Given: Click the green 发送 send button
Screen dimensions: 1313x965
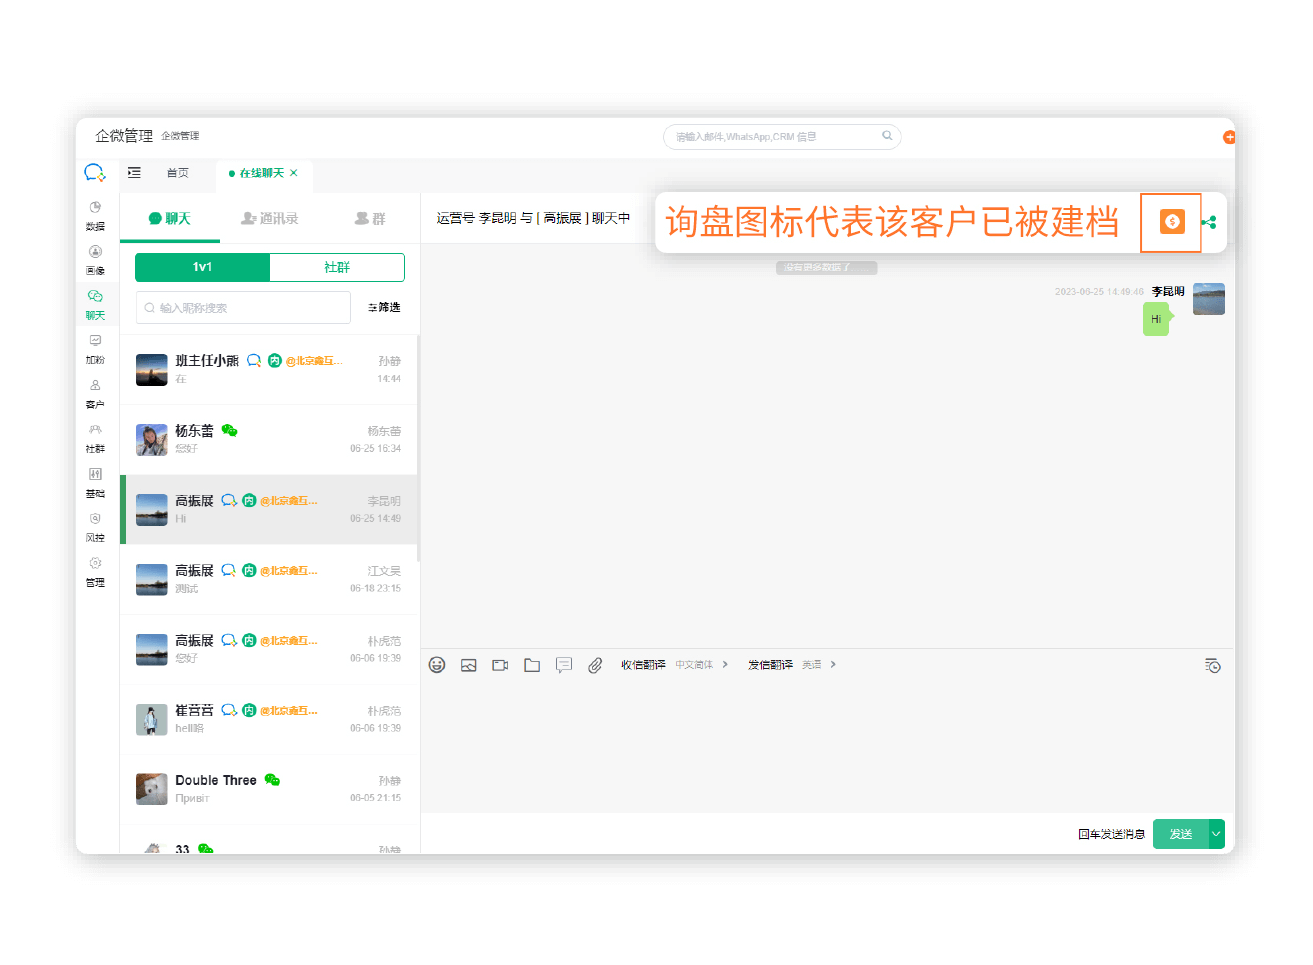Looking at the screenshot, I should click(x=1181, y=834).
